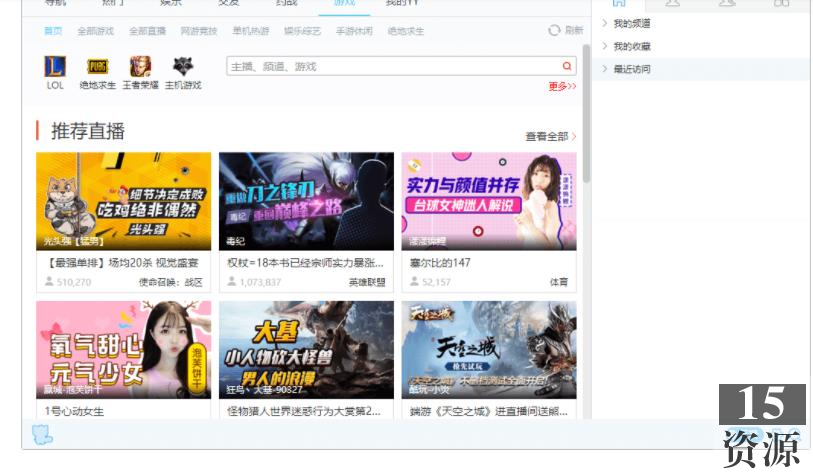Open the 吃鸡绝非偶然 stream thumbnail
Viewport: 813px width, 476px height.
[123, 201]
